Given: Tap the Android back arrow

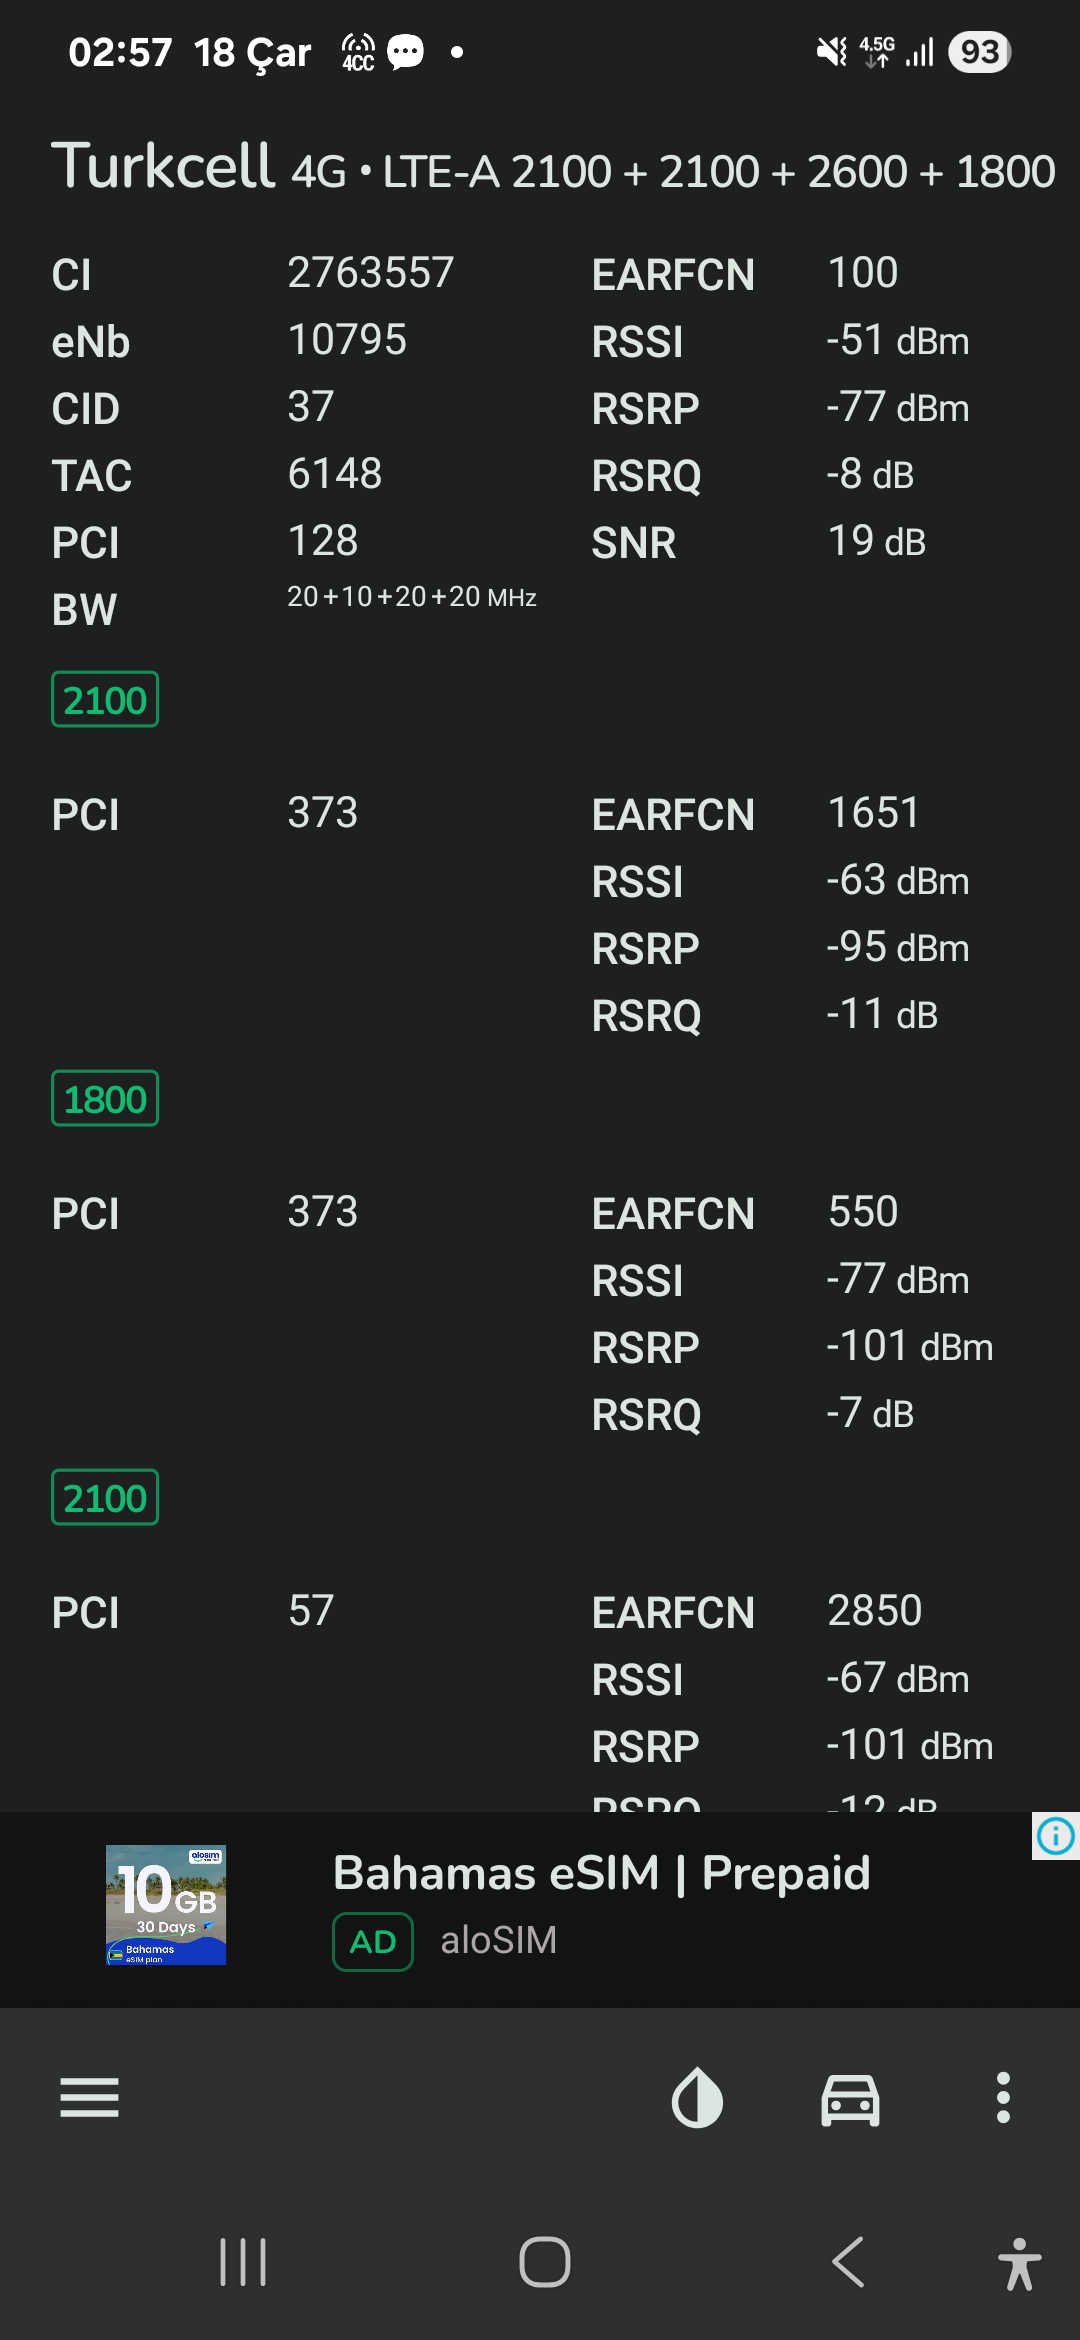Looking at the screenshot, I should click(848, 2262).
